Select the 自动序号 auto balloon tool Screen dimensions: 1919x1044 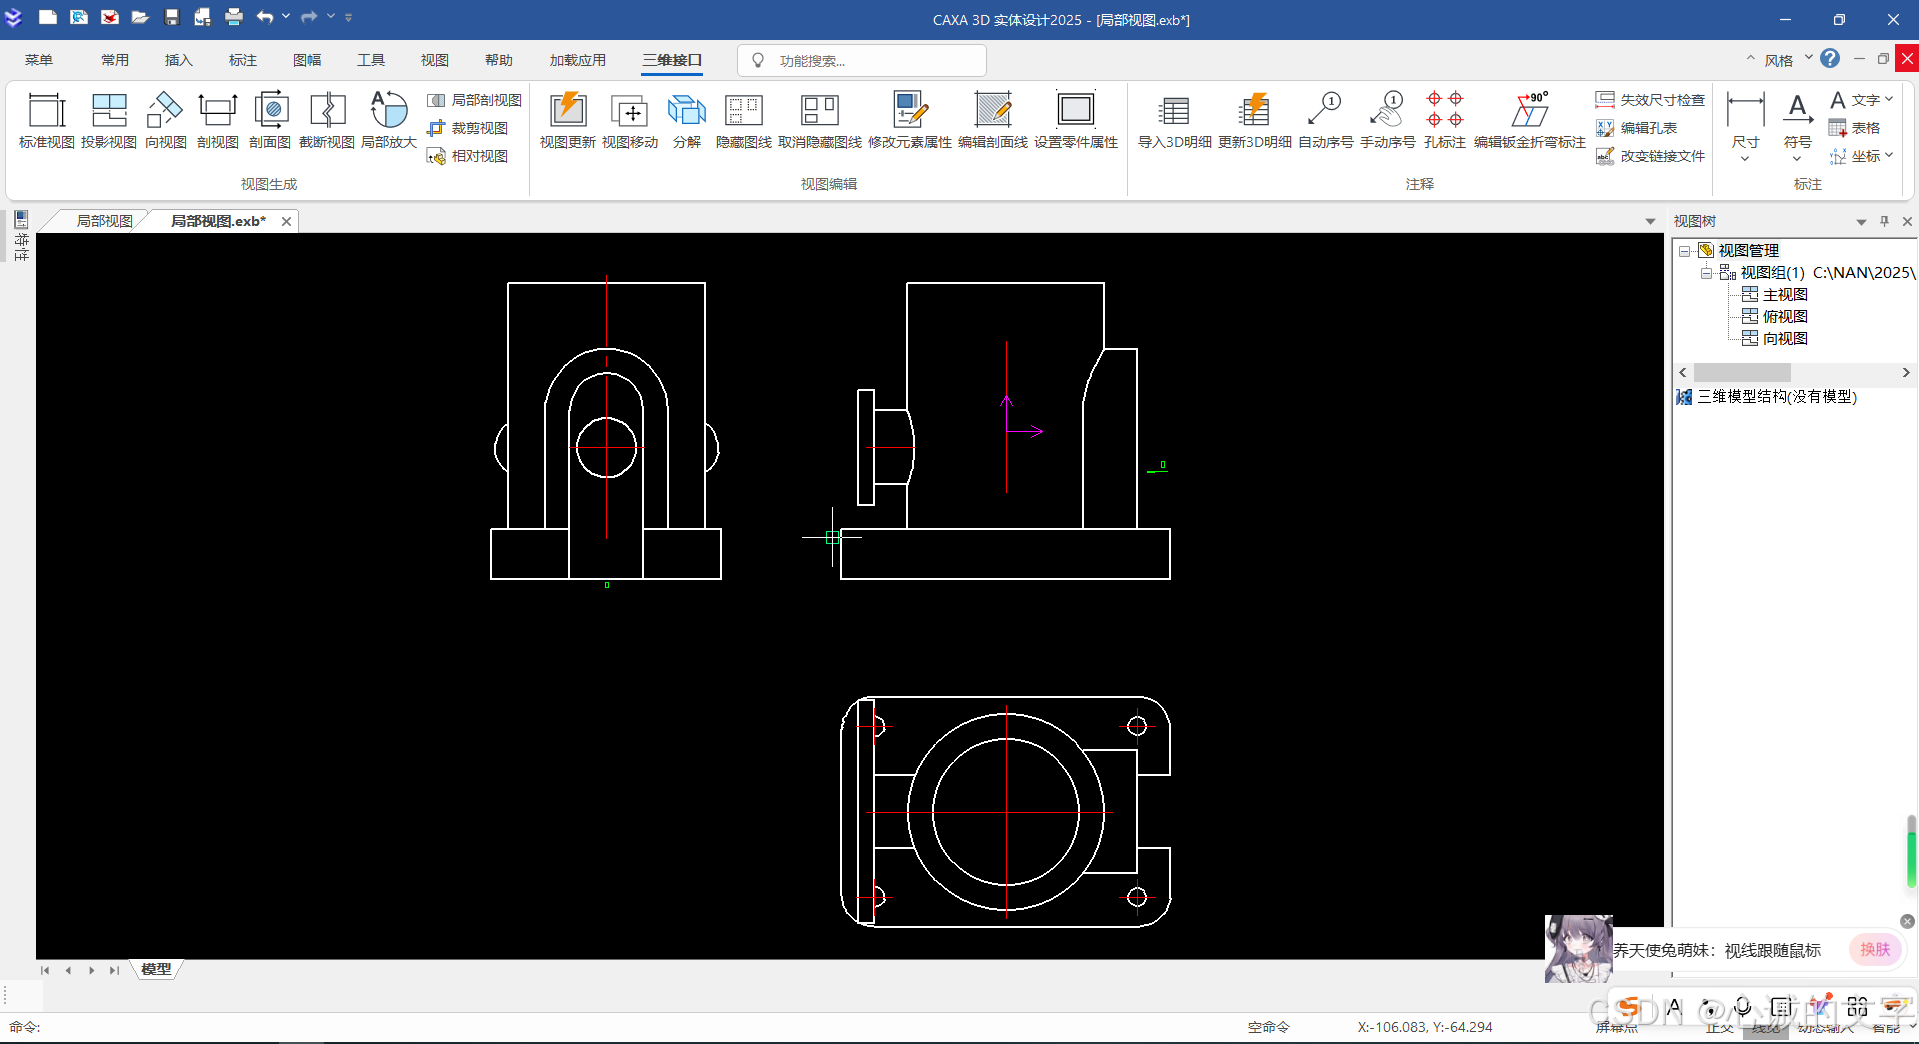coord(1326,121)
